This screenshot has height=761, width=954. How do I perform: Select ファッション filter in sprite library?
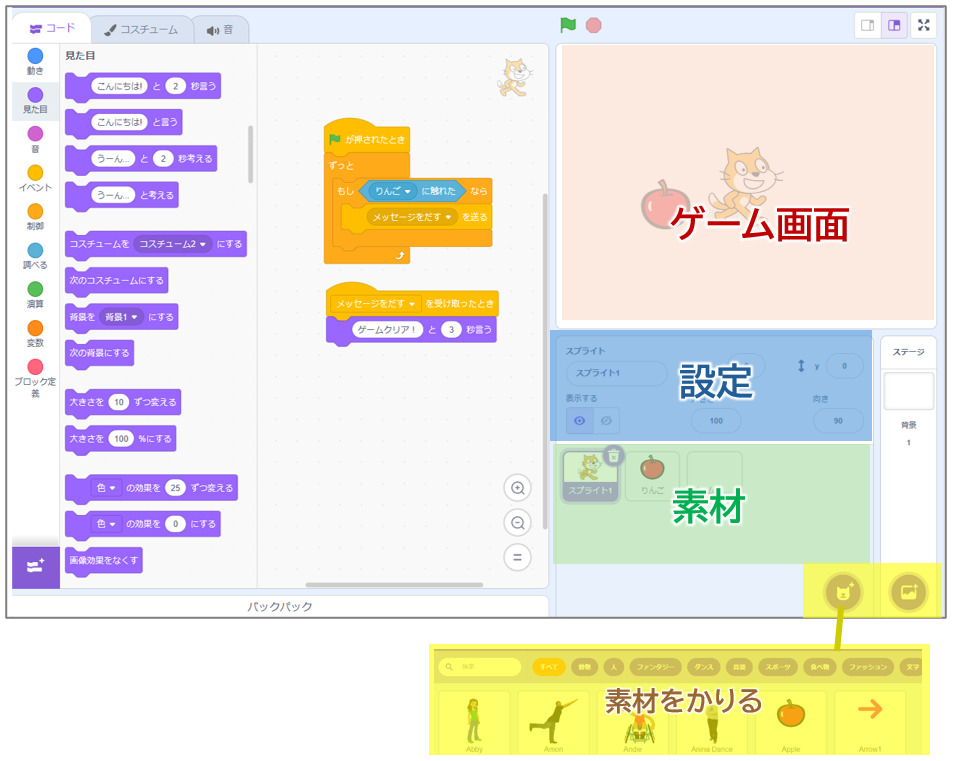[868, 667]
